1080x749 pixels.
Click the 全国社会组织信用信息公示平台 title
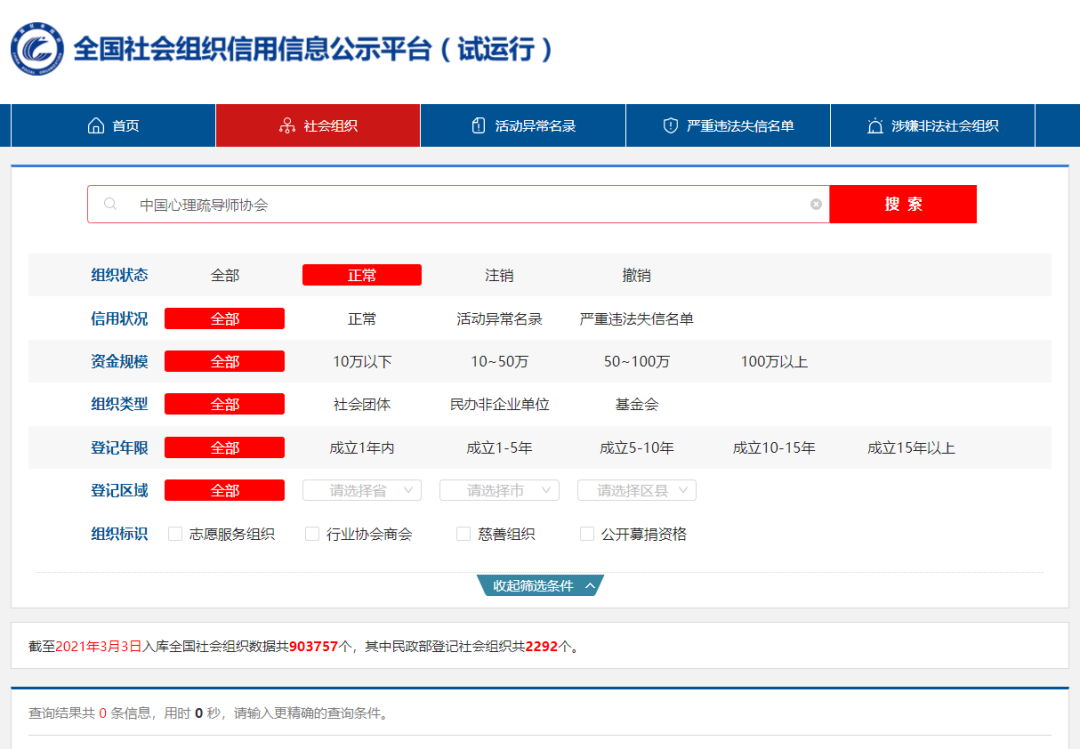pyautogui.click(x=312, y=49)
